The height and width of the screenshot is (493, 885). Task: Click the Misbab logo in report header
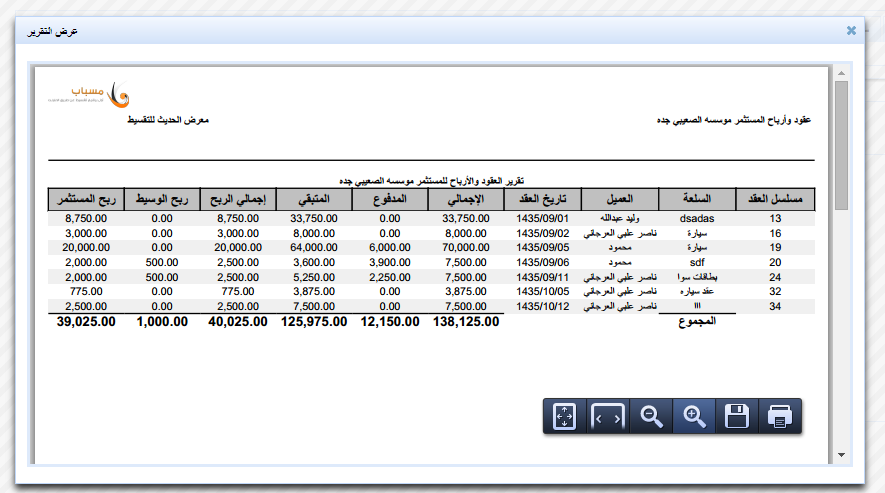[x=89, y=95]
